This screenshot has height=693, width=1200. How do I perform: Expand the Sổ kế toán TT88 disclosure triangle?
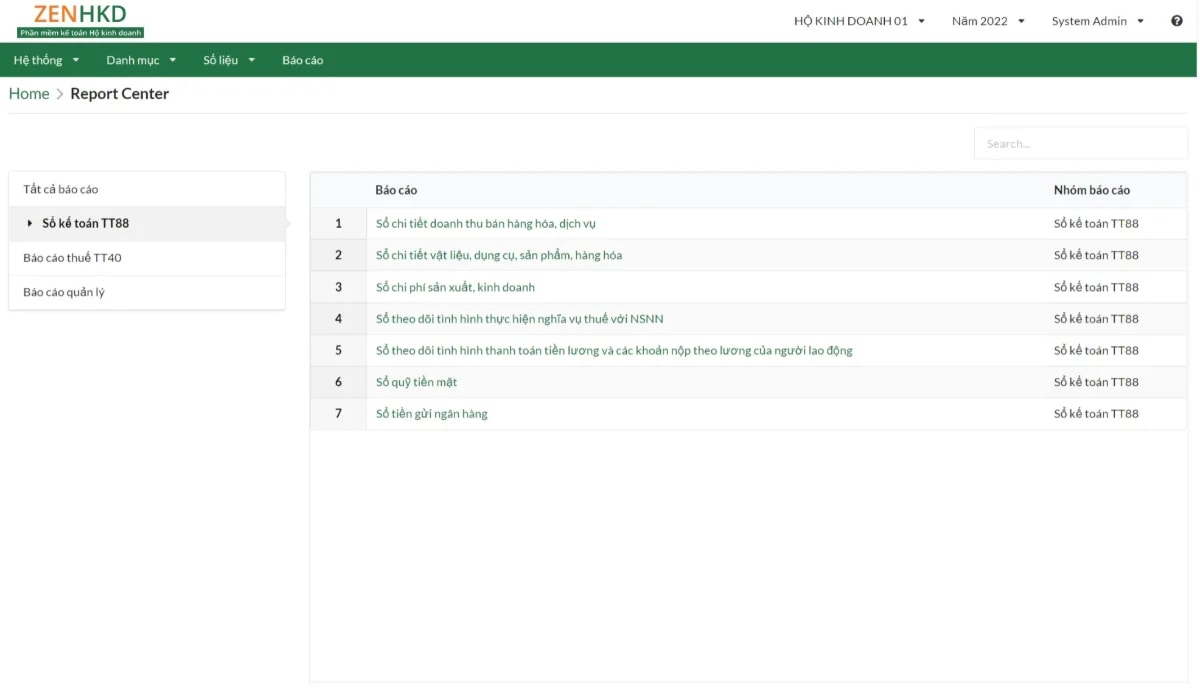coord(30,223)
